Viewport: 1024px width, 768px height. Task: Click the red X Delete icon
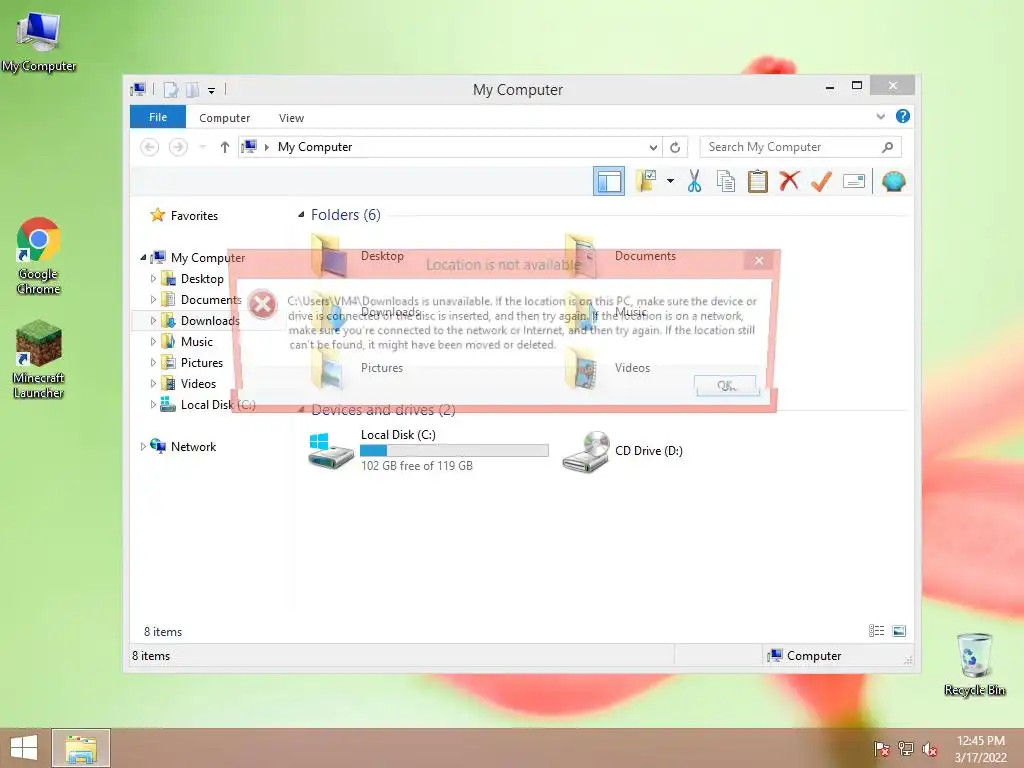pyautogui.click(x=789, y=181)
